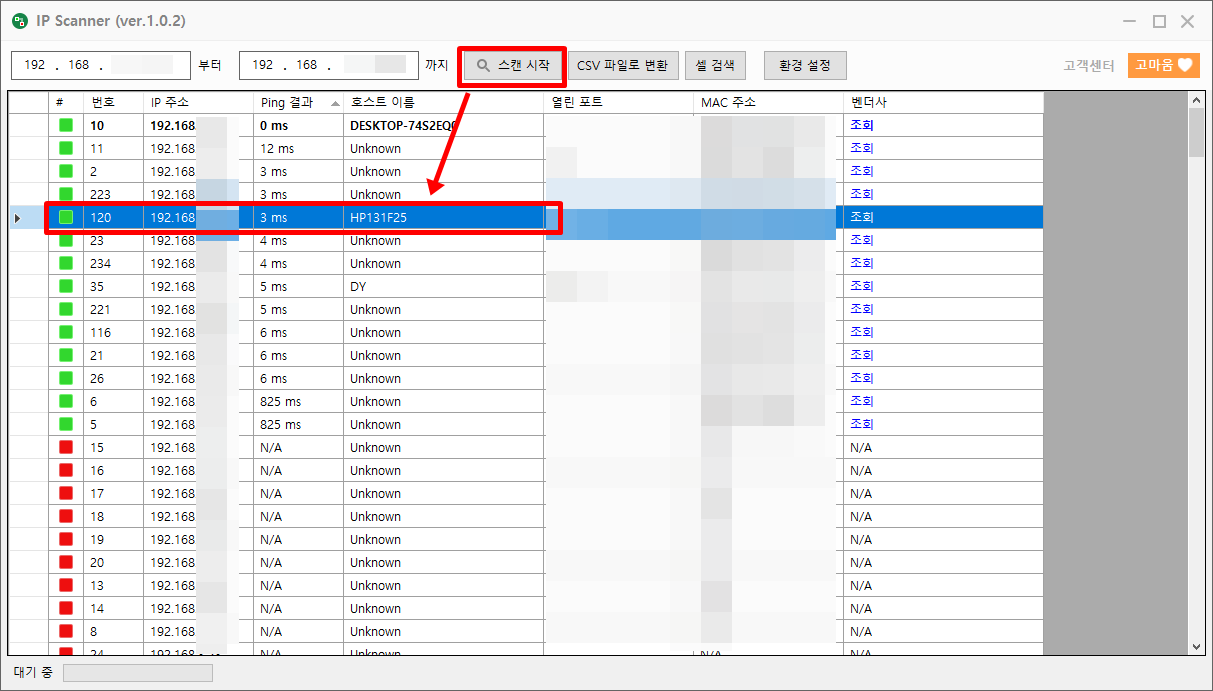Screen dimensions: 1213x691
Task: Click green status icon of row 223
Action: click(66, 195)
